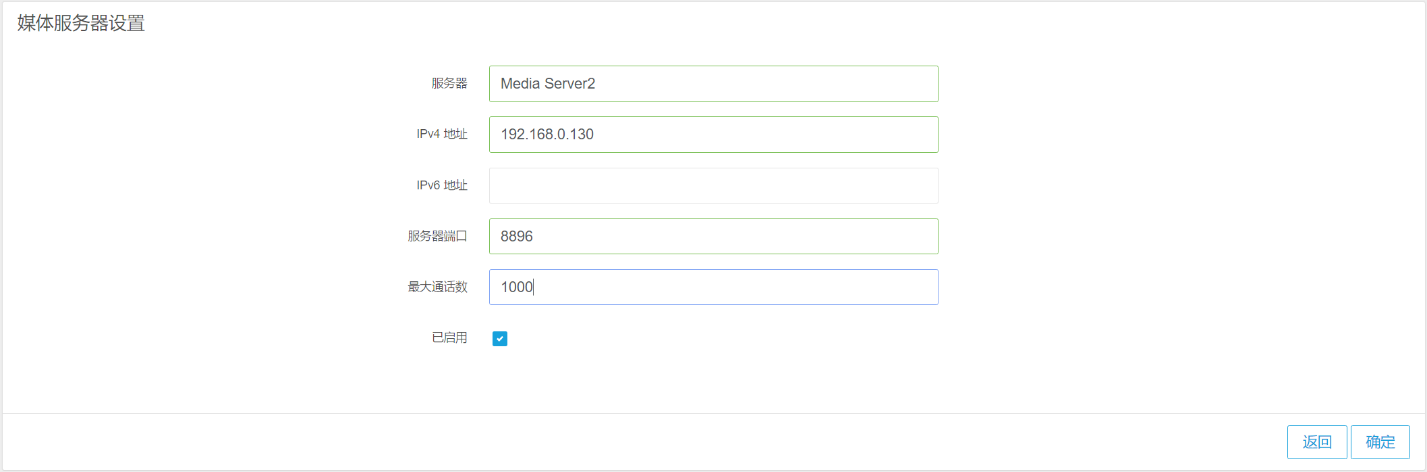Place cursor on 1000 max calls value
The width and height of the screenshot is (1427, 472).
[517, 287]
